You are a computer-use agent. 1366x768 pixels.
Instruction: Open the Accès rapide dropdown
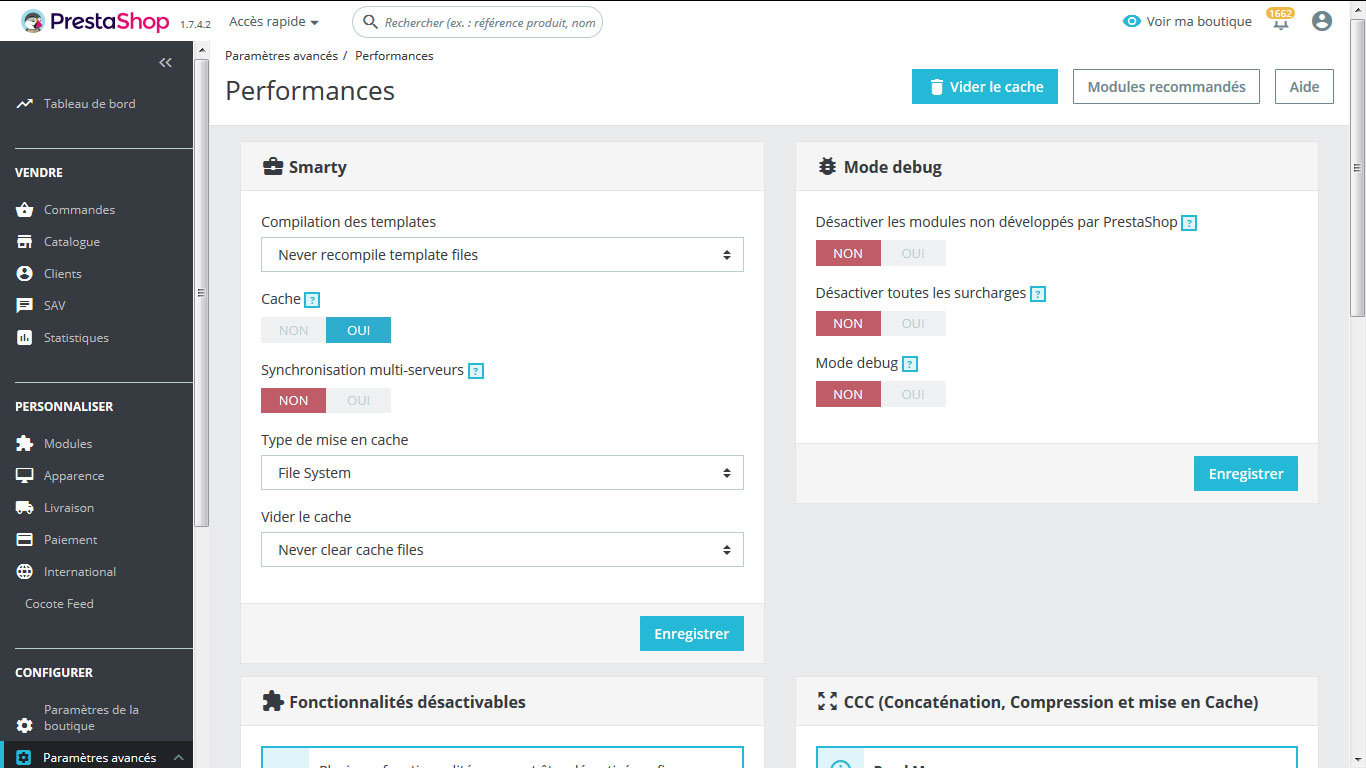tap(274, 21)
